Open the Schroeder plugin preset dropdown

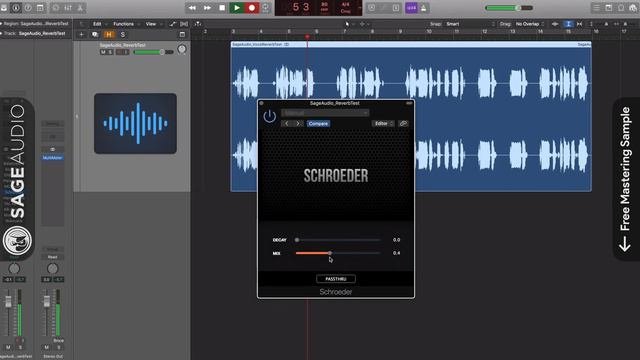point(325,113)
